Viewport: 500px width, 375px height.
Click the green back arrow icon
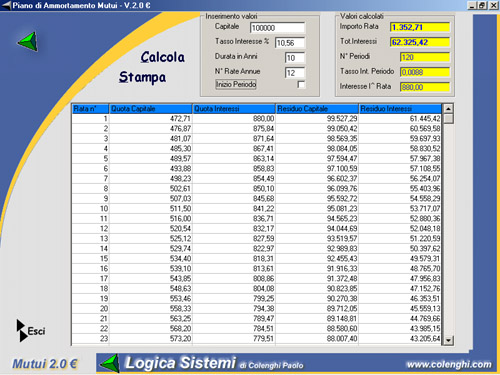(28, 42)
